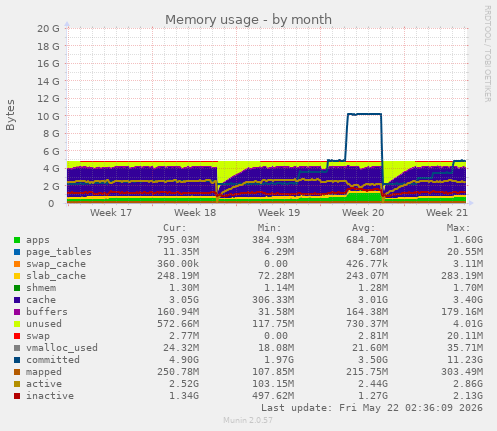Select the 'active' legend label
This screenshot has height=431, width=497.
(44, 384)
